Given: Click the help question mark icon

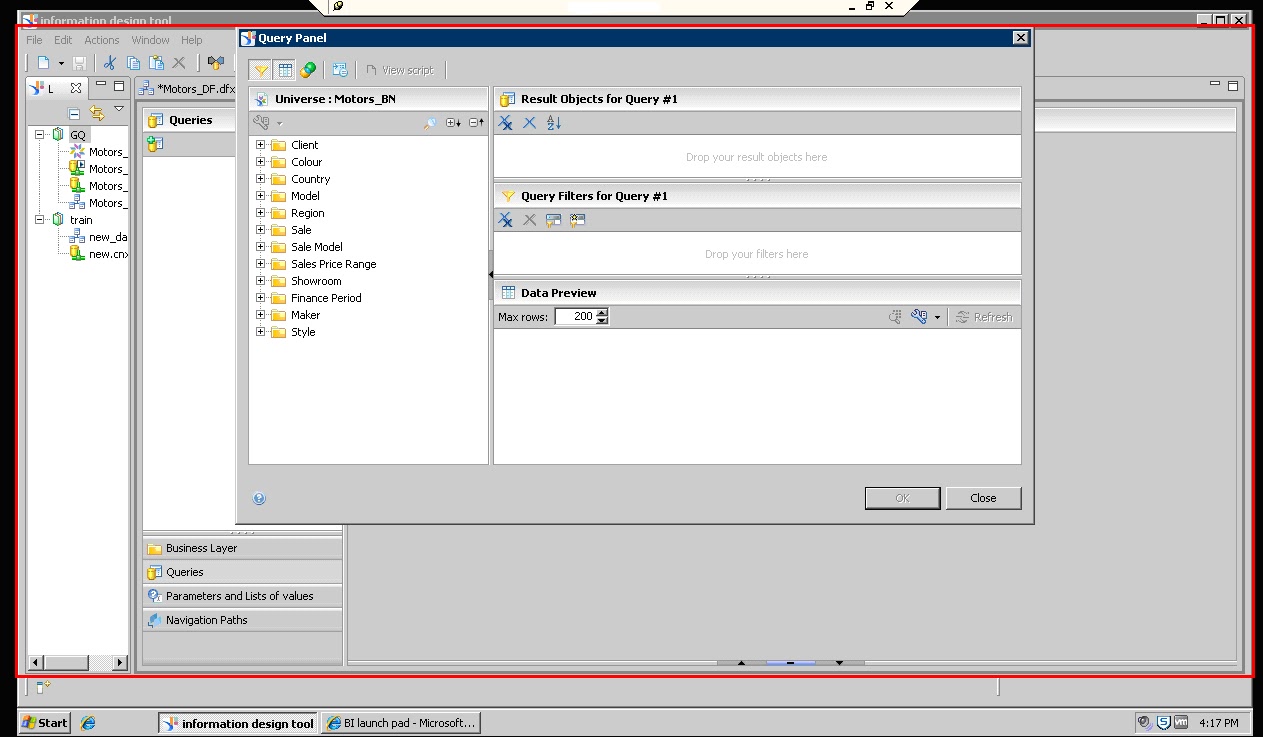Looking at the screenshot, I should [x=259, y=497].
